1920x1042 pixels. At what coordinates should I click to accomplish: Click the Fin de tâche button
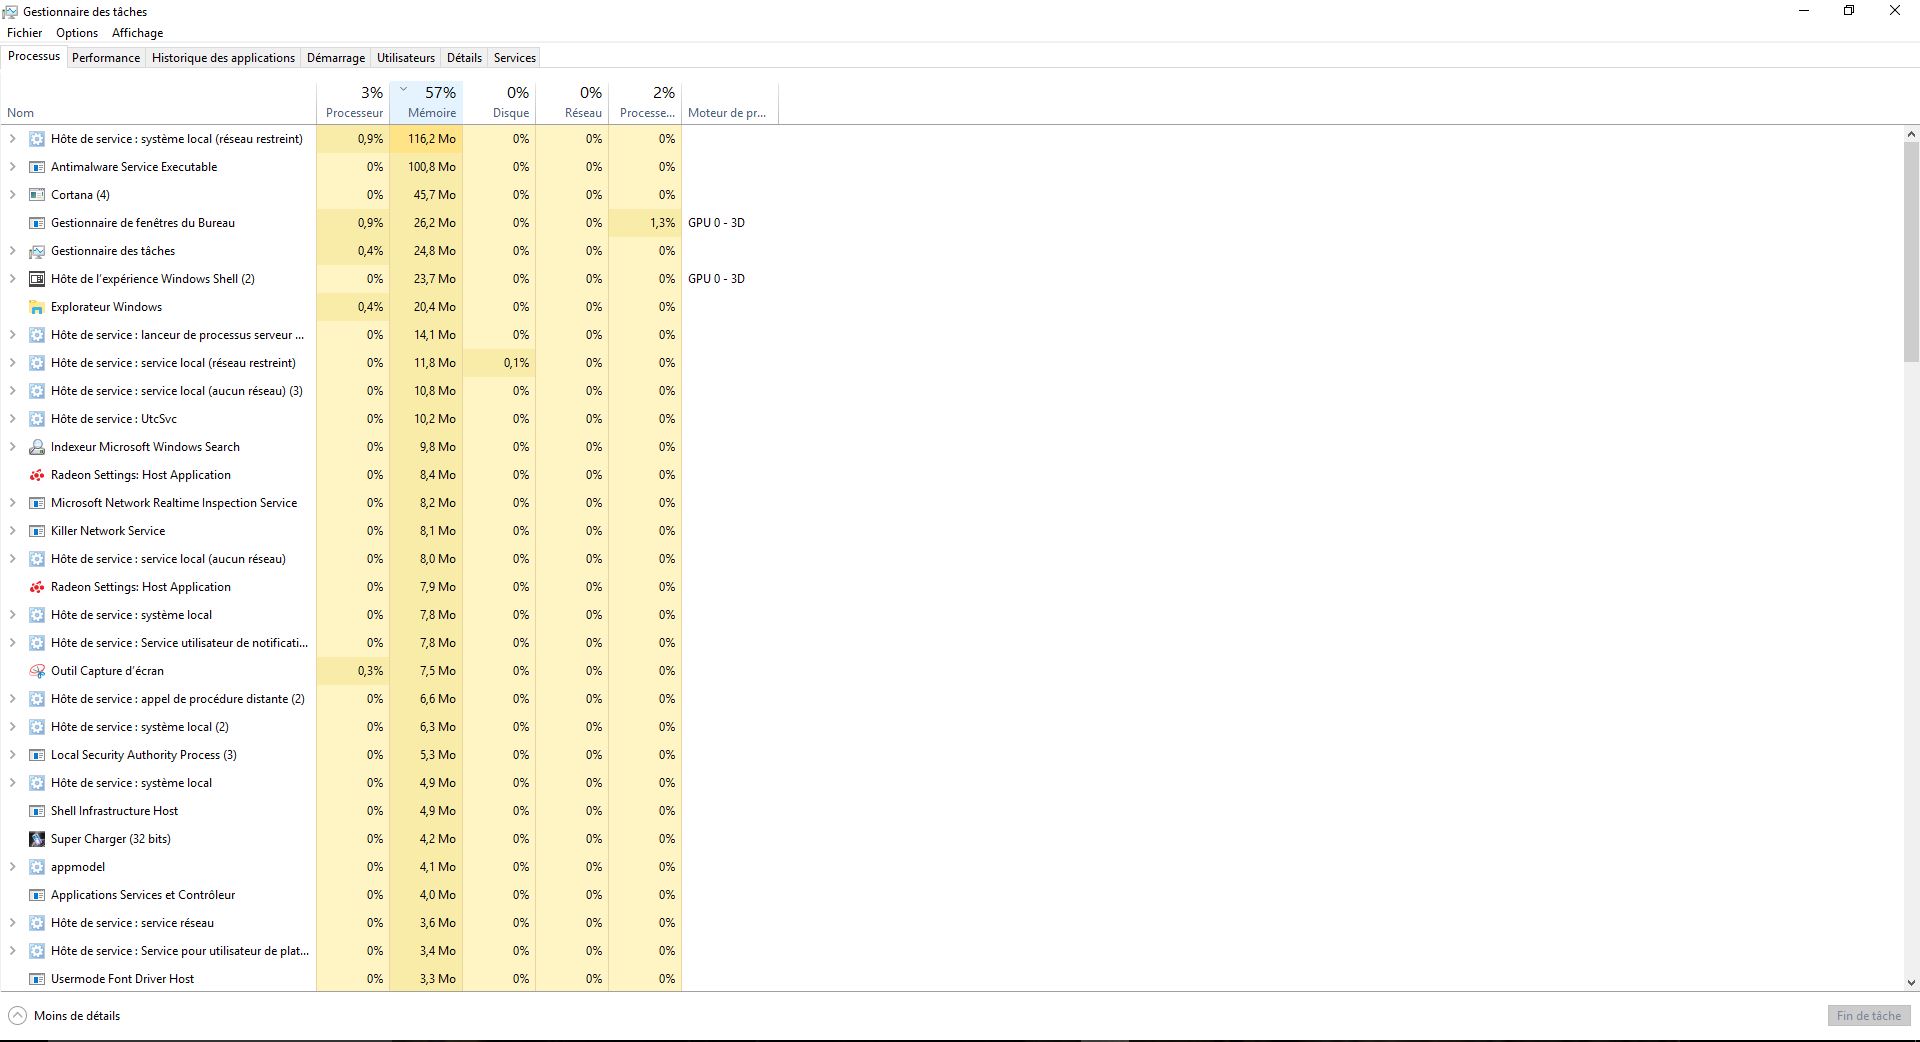(x=1869, y=1016)
